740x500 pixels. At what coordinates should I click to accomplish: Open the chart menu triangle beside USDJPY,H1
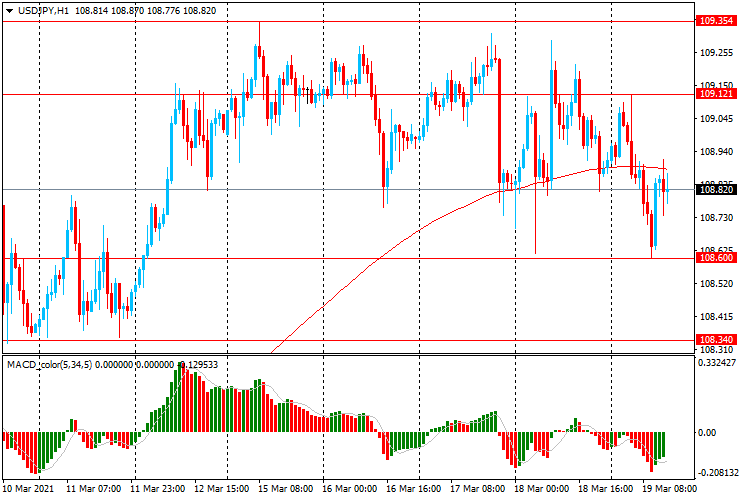tap(9, 11)
